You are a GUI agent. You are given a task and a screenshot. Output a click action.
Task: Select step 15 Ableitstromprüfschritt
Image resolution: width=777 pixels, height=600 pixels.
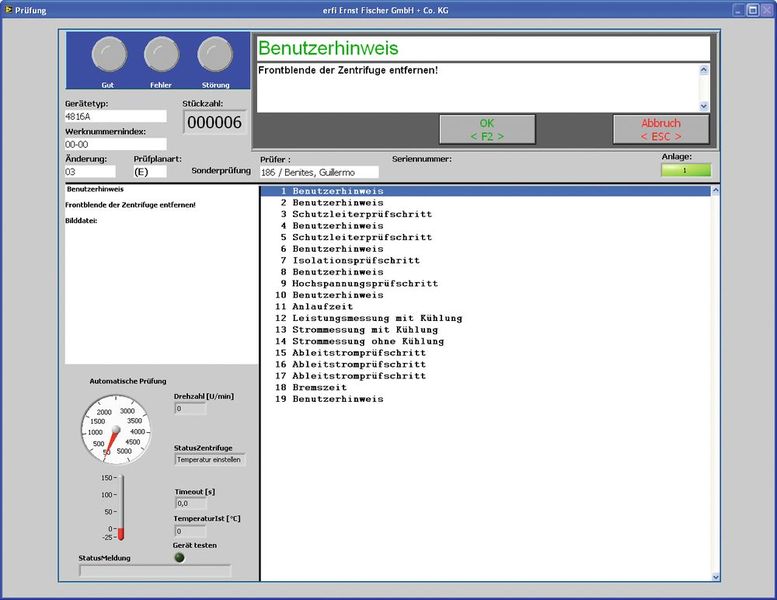click(485, 353)
